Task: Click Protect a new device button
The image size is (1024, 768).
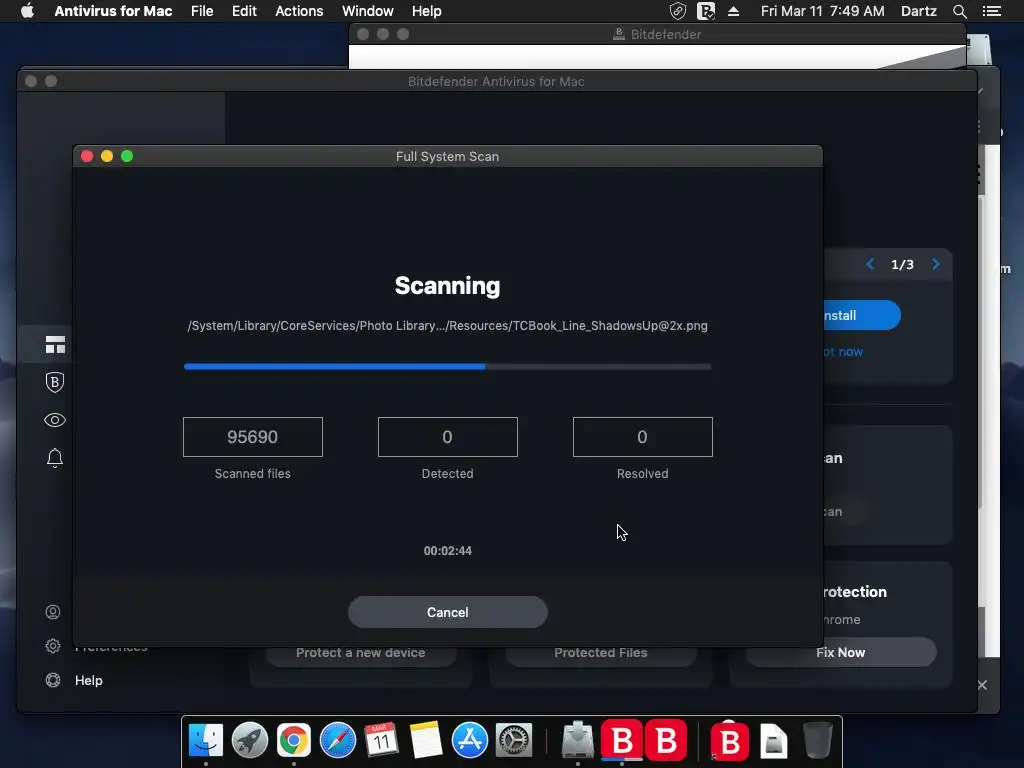Action: (360, 653)
